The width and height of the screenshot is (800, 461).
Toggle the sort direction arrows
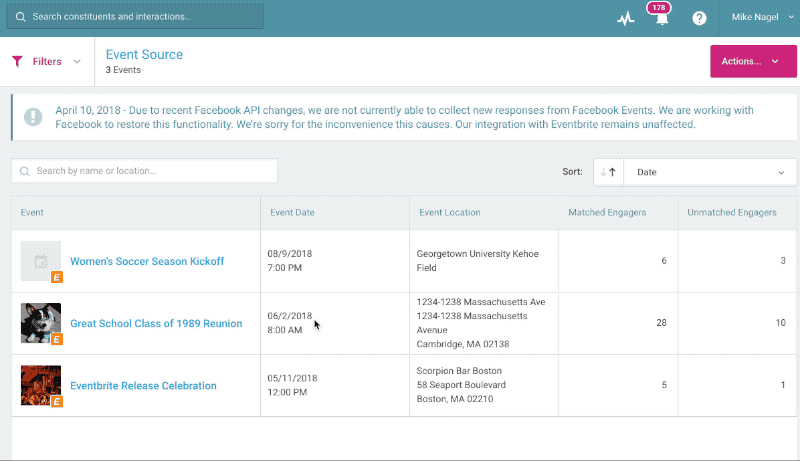coord(607,172)
